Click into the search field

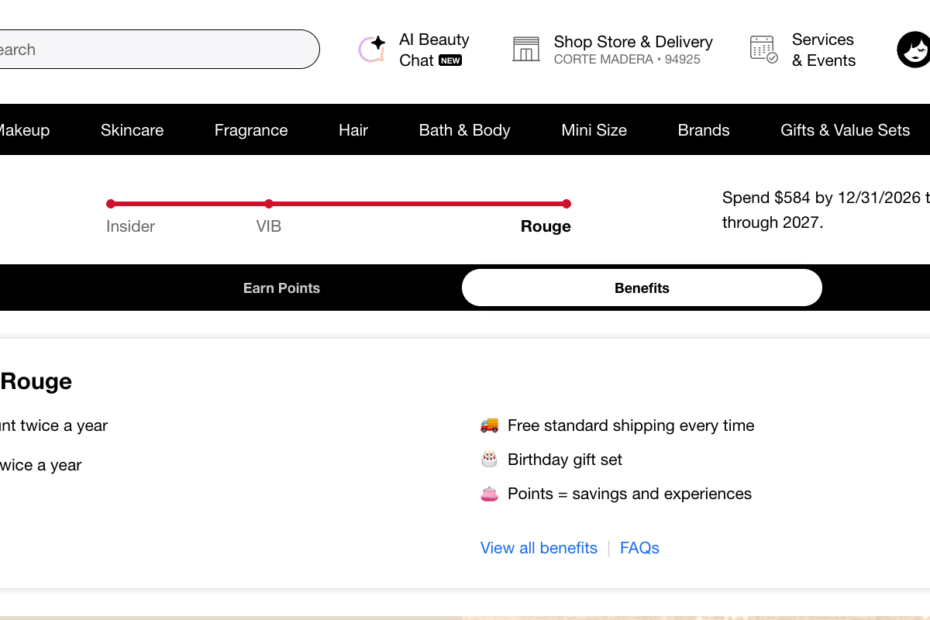[x=157, y=49]
